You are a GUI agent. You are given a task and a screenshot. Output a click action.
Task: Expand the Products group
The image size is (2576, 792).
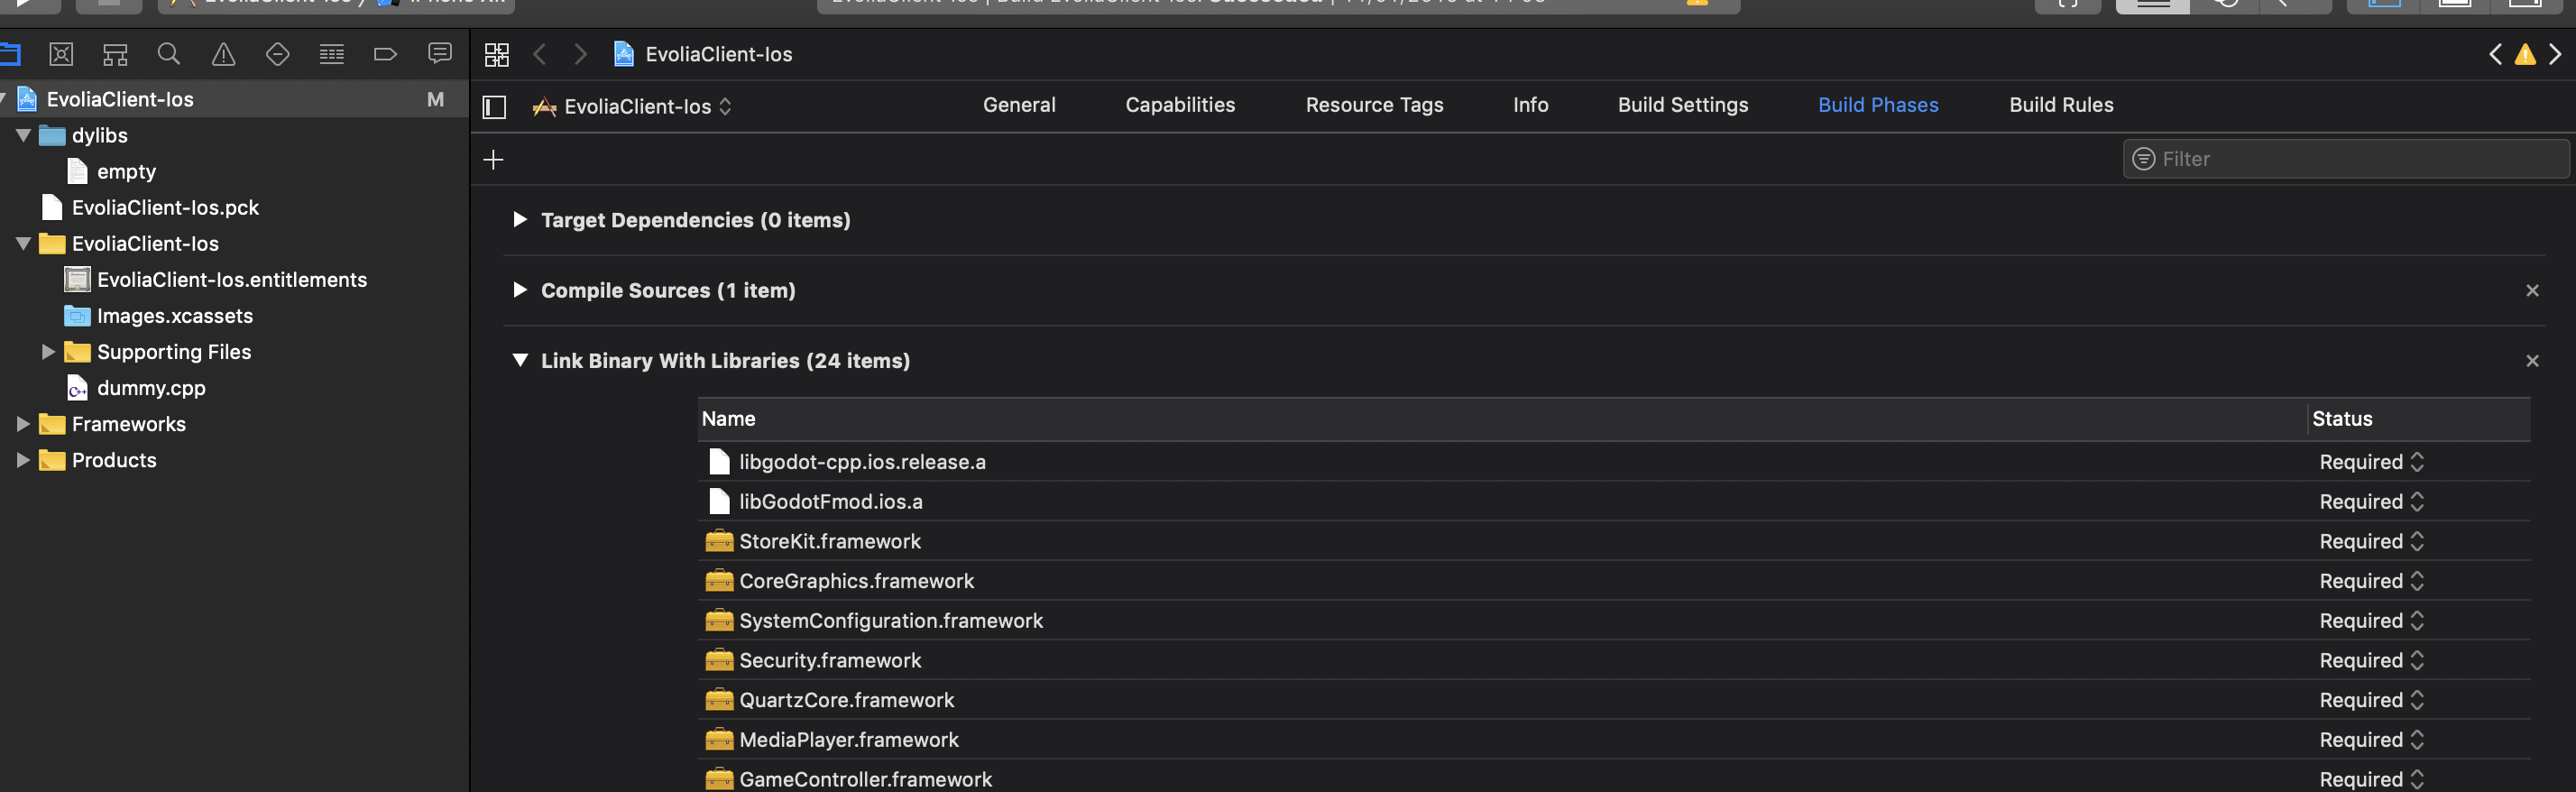[23, 459]
